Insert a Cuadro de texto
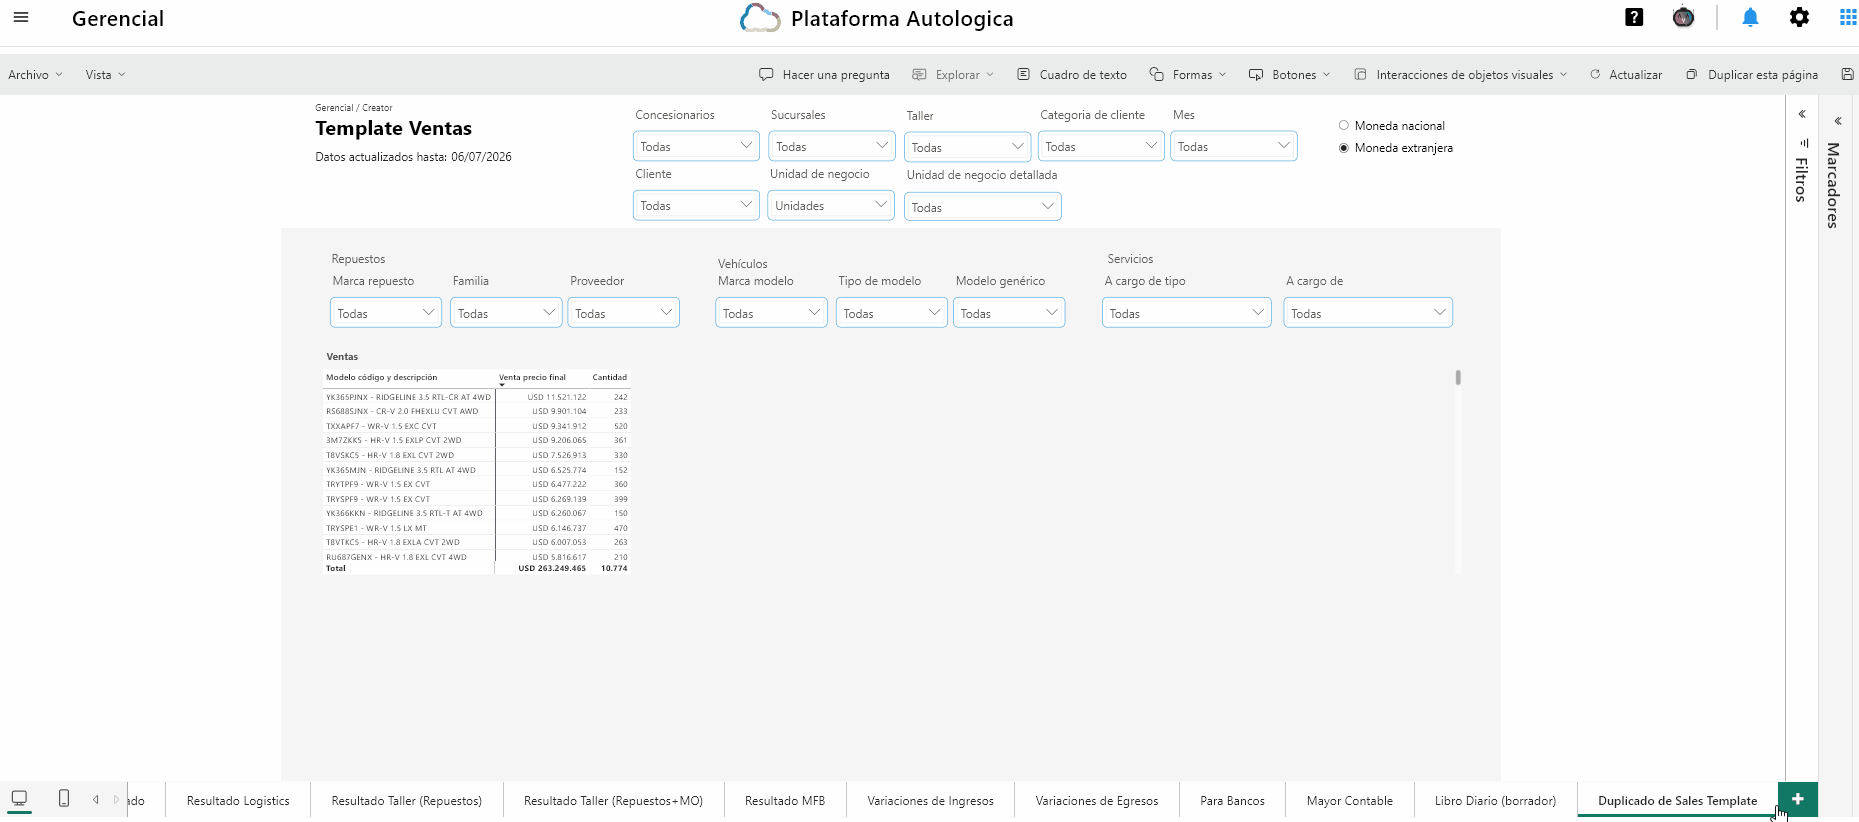Screen dimensions: 1859x822 click(1072, 74)
